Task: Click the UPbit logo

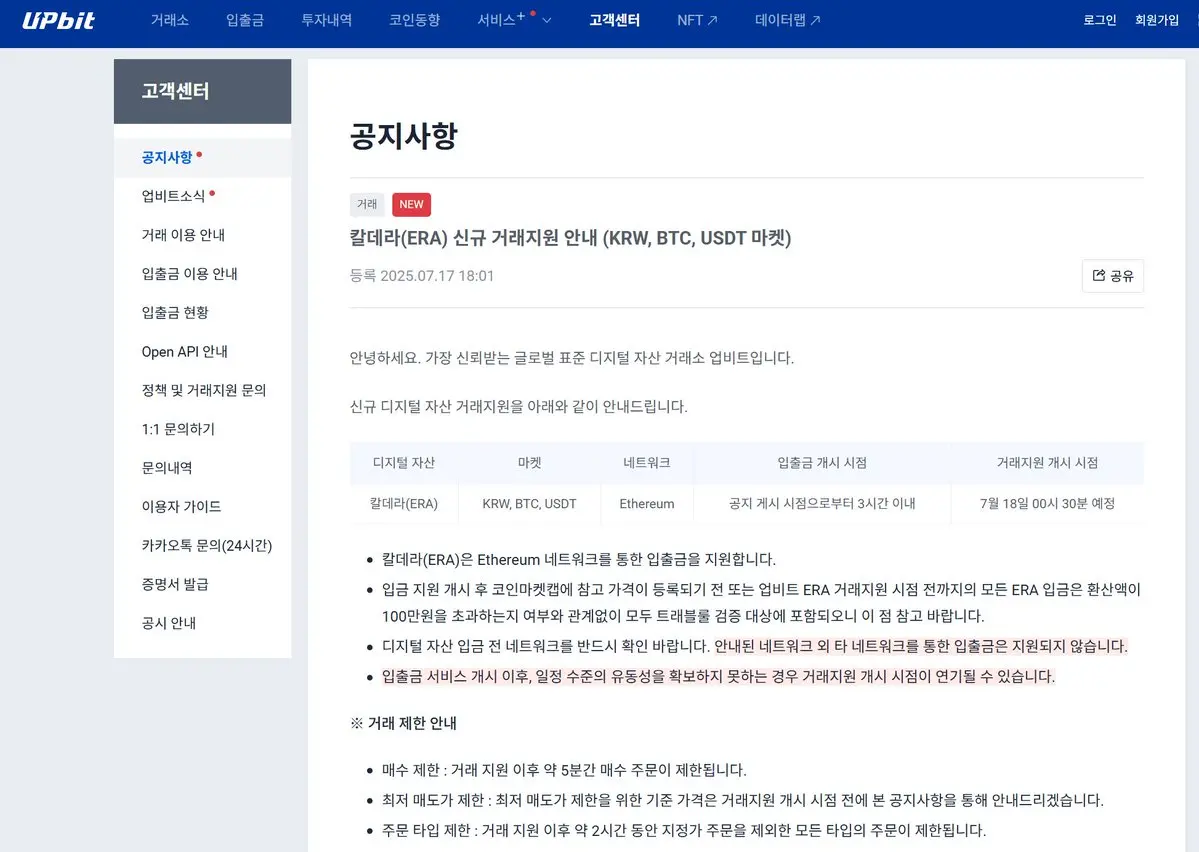Action: coord(58,21)
